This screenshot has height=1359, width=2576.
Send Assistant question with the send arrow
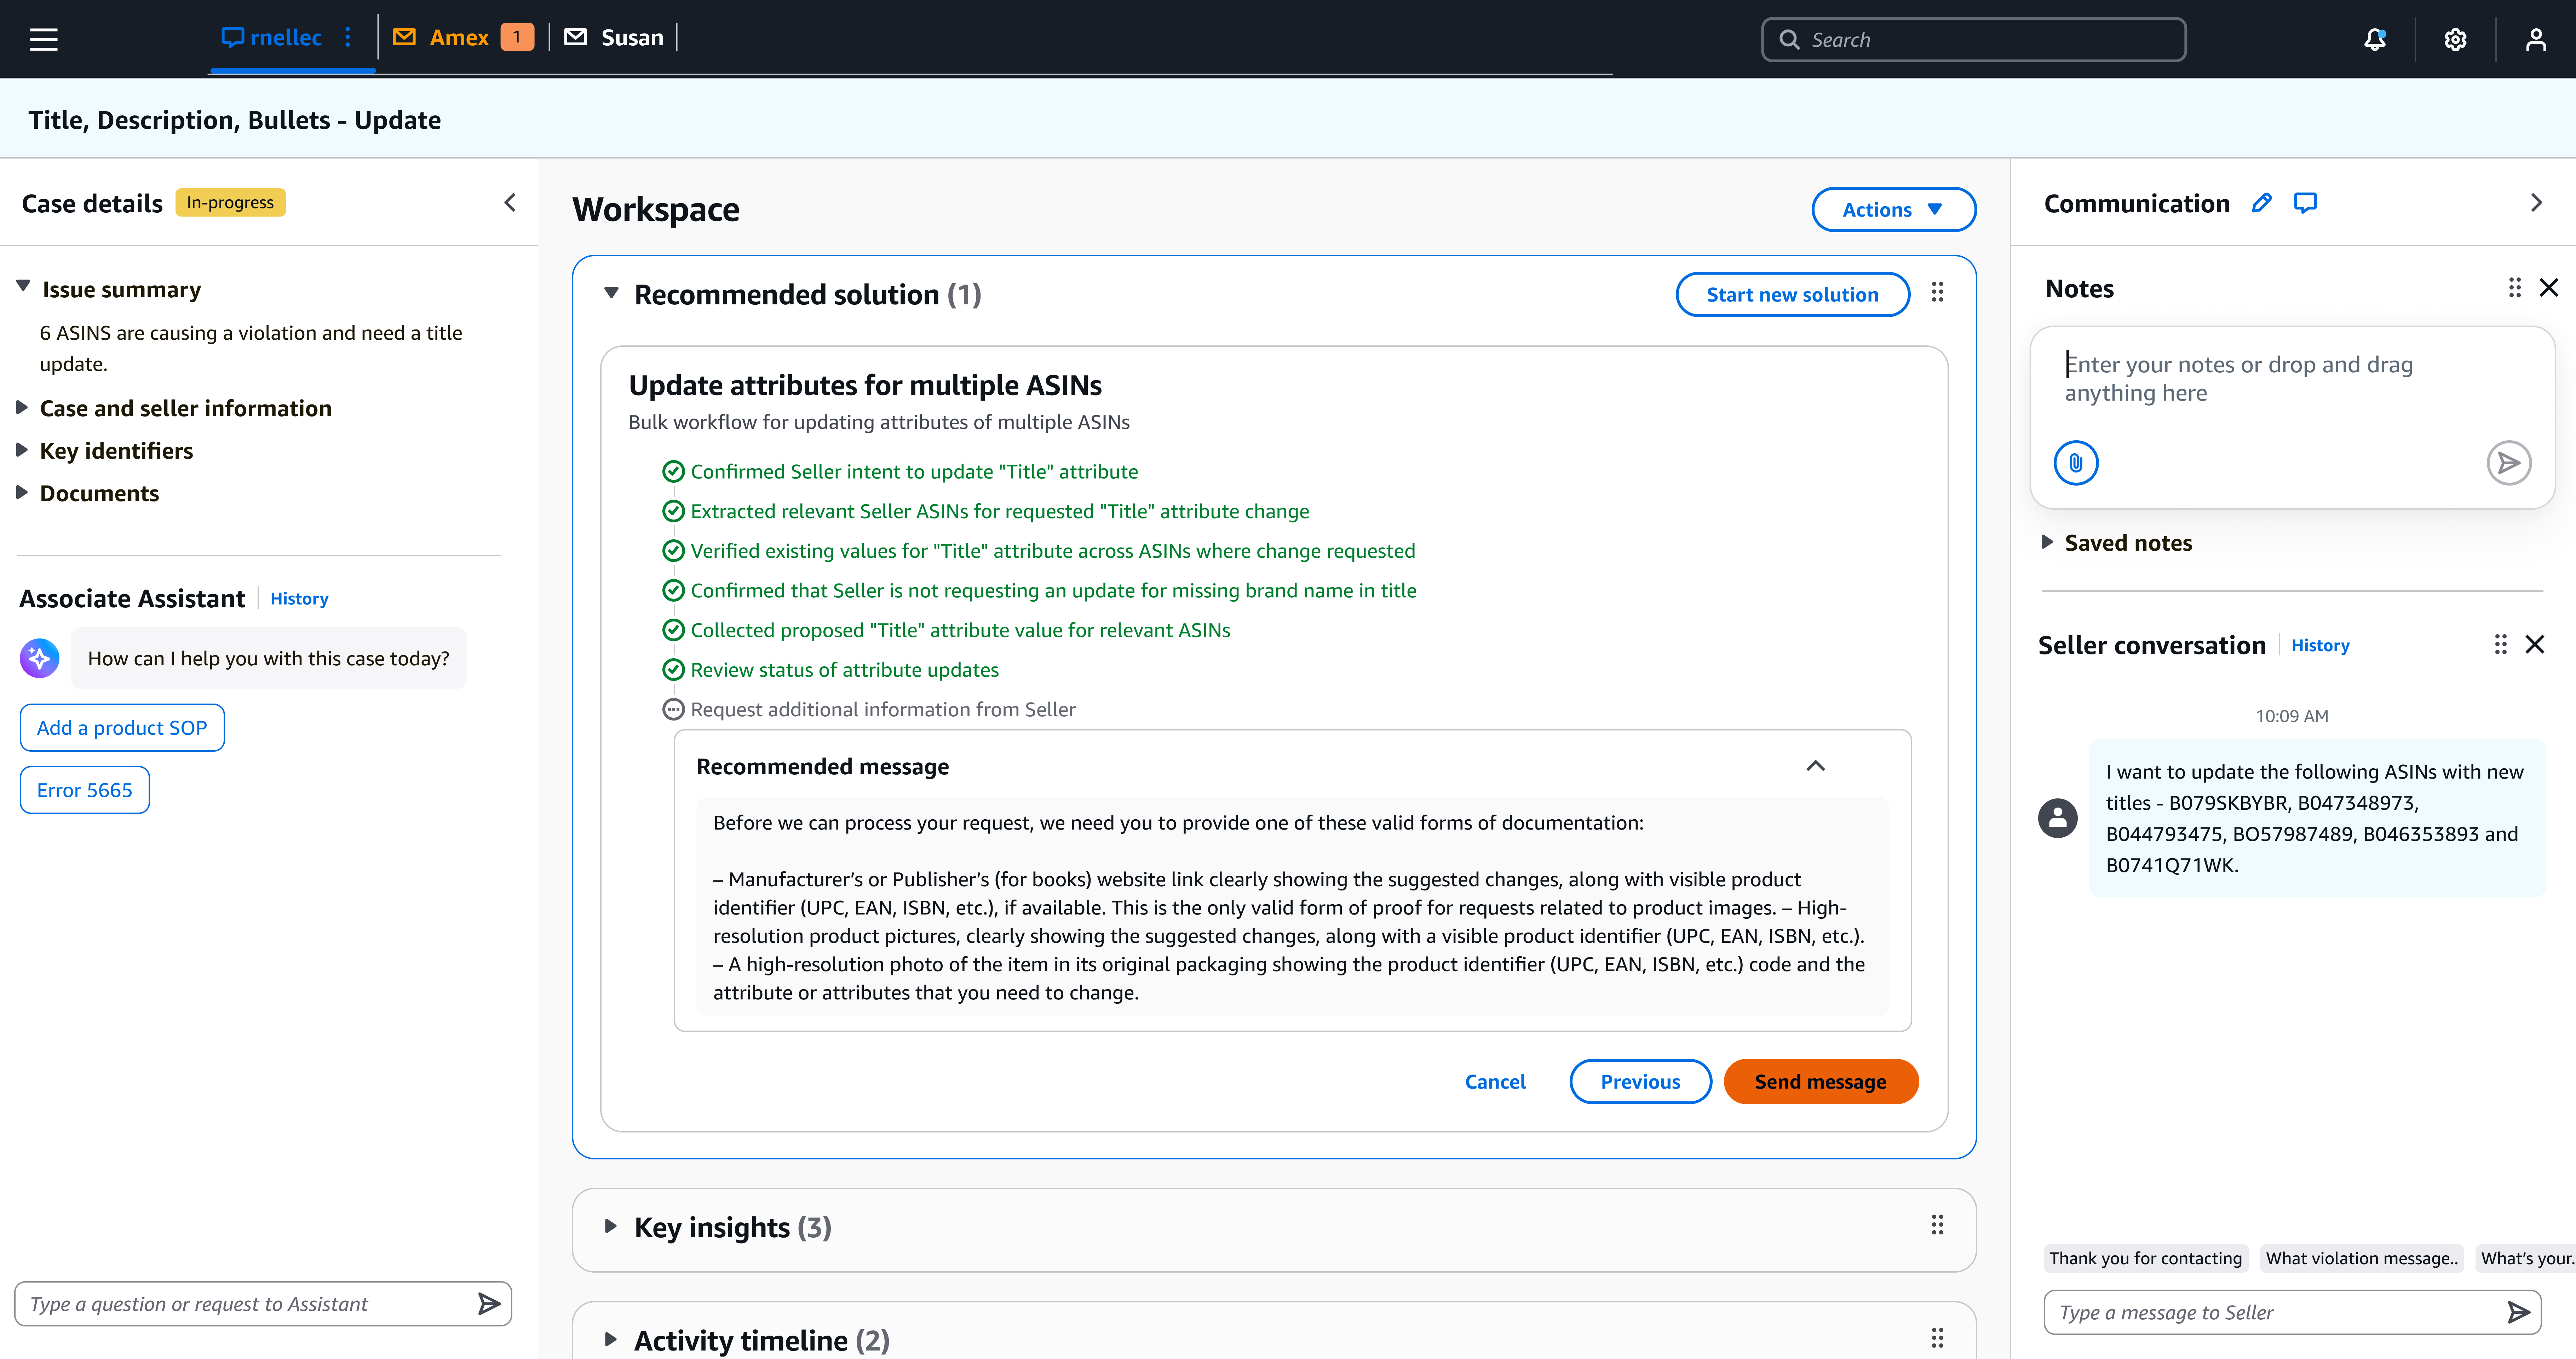489,1303
